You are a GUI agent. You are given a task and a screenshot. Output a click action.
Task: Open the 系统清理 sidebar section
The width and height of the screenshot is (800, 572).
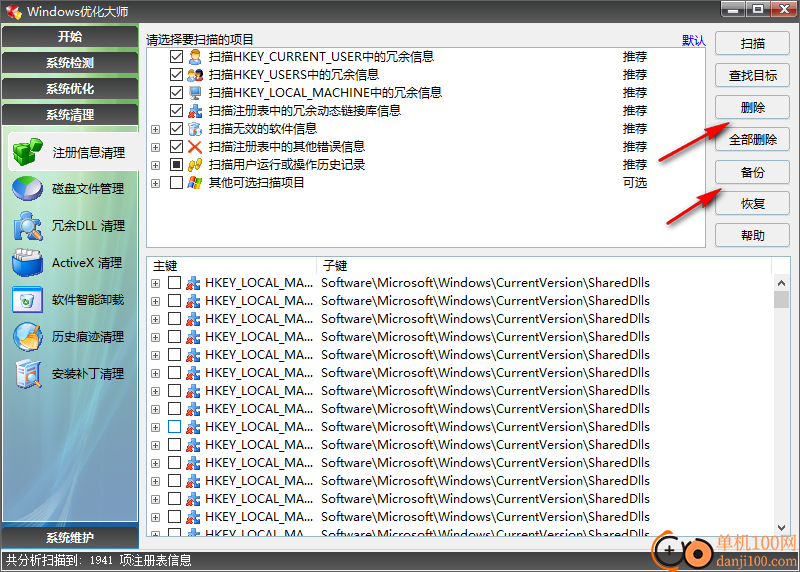70,115
